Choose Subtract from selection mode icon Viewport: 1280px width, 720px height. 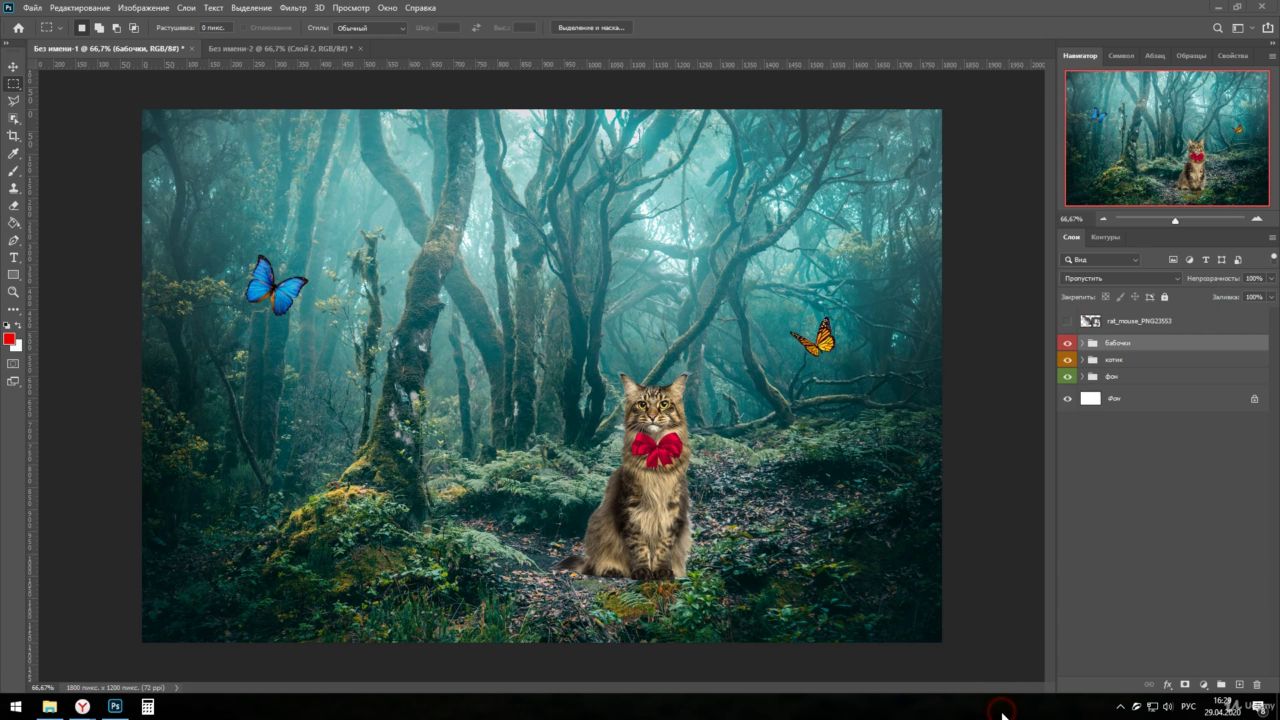tap(116, 28)
